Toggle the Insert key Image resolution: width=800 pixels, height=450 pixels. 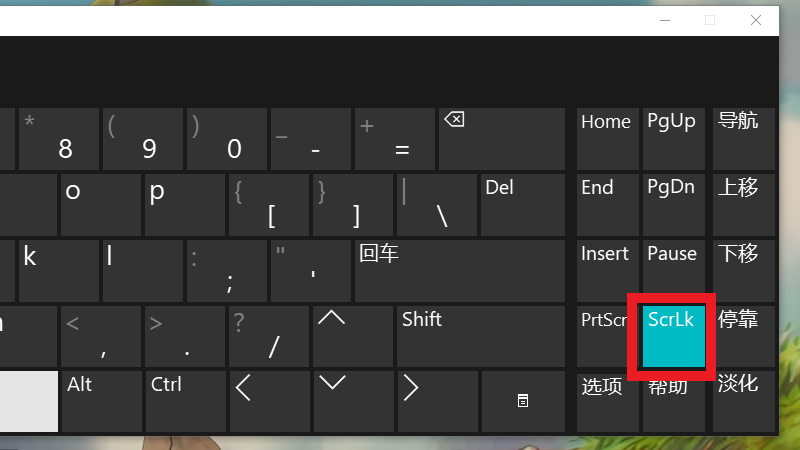pyautogui.click(x=607, y=270)
